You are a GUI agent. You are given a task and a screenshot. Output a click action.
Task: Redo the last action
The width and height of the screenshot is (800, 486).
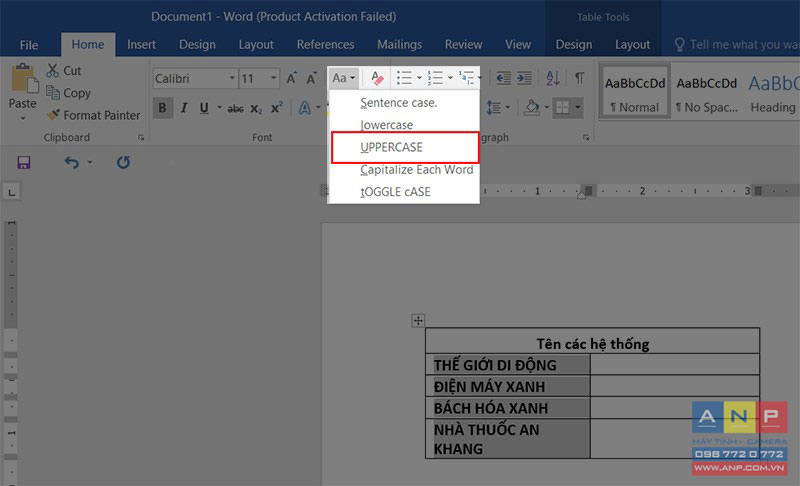point(123,163)
